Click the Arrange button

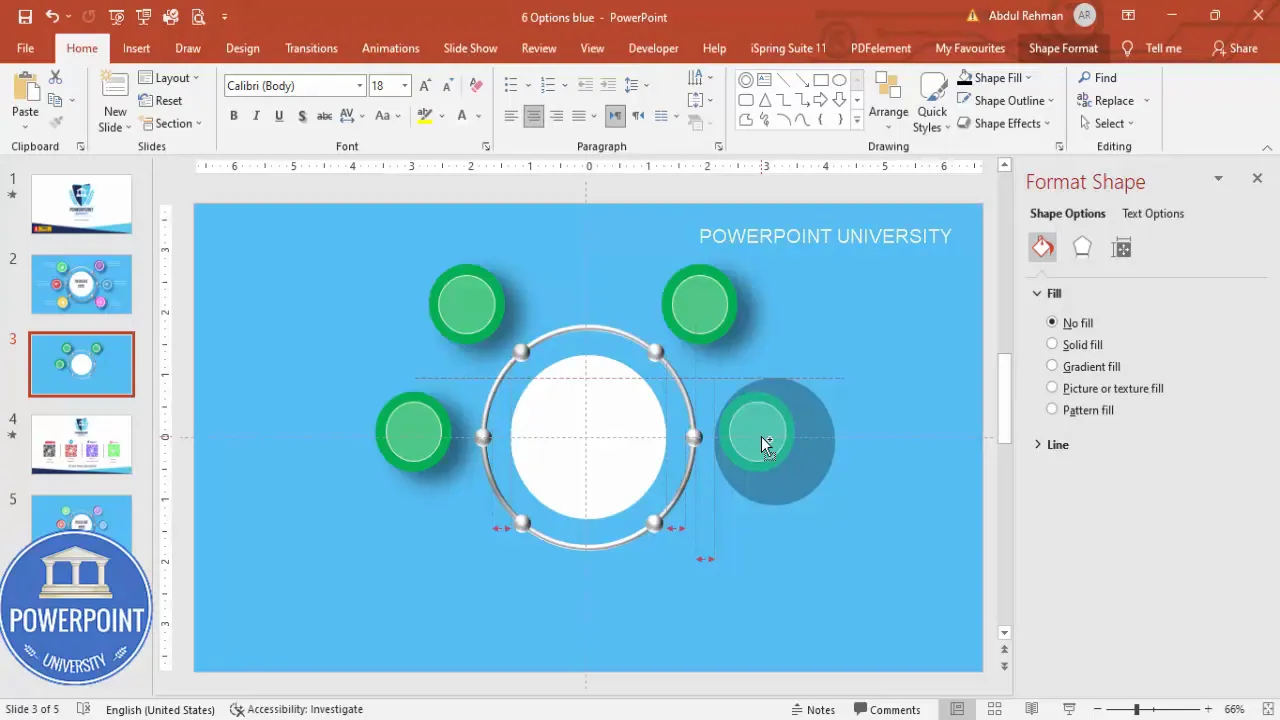point(888,100)
